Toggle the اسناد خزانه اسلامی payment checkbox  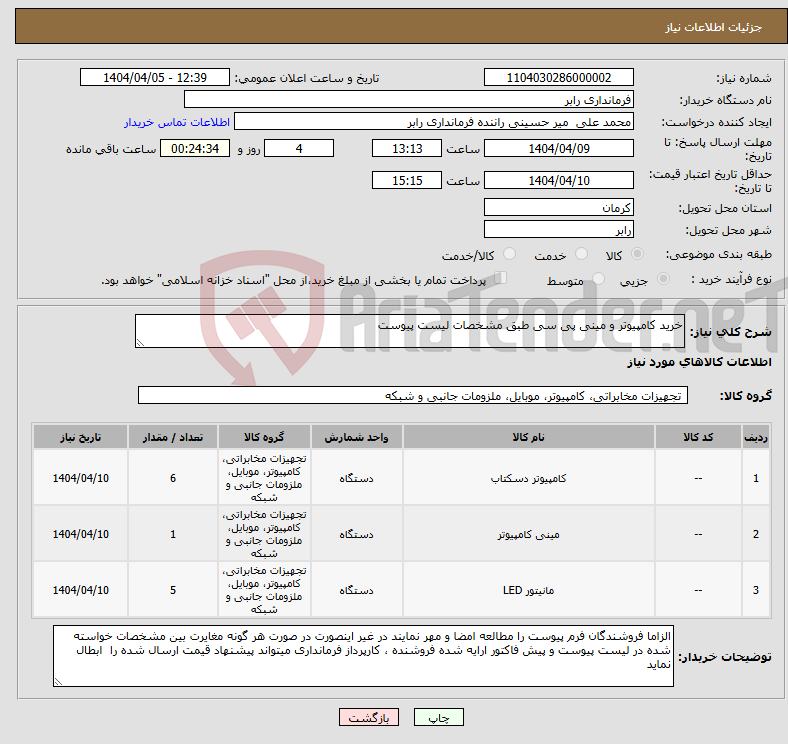point(501,277)
